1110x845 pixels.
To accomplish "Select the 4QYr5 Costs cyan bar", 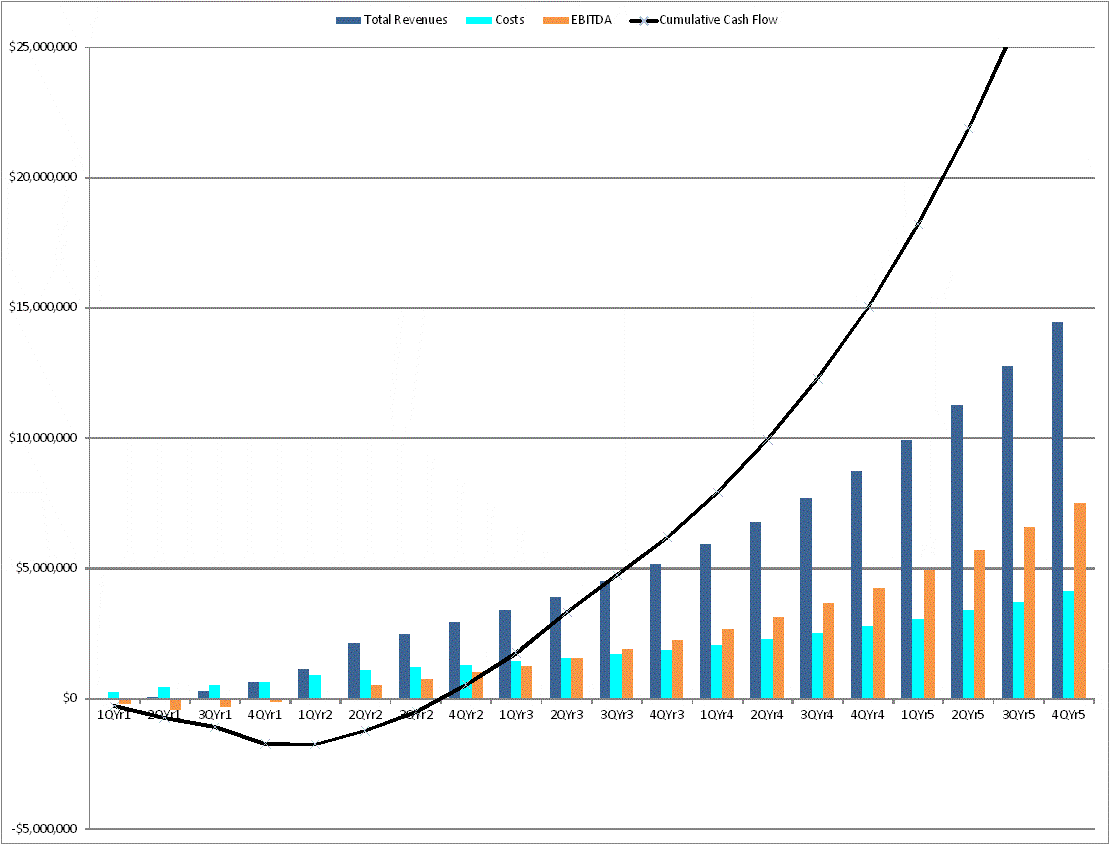I will [x=1069, y=644].
